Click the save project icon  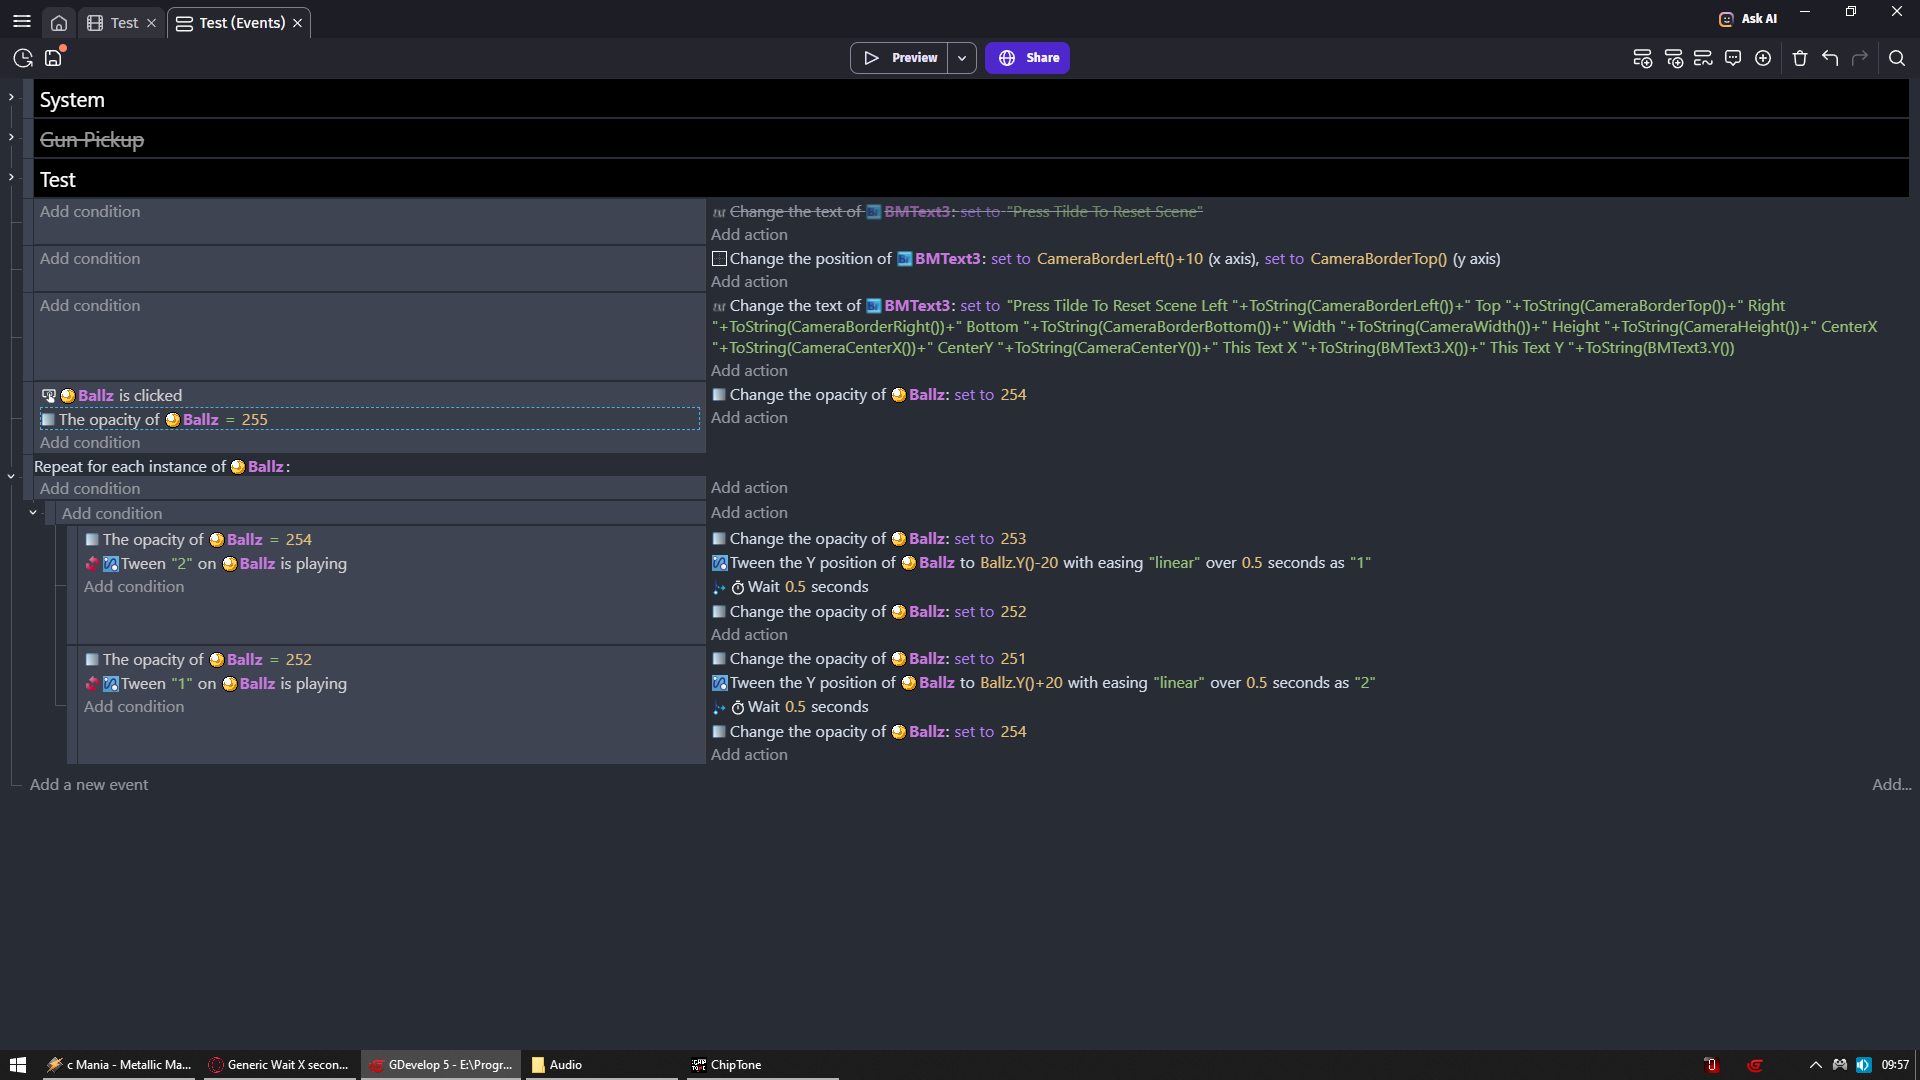(53, 58)
